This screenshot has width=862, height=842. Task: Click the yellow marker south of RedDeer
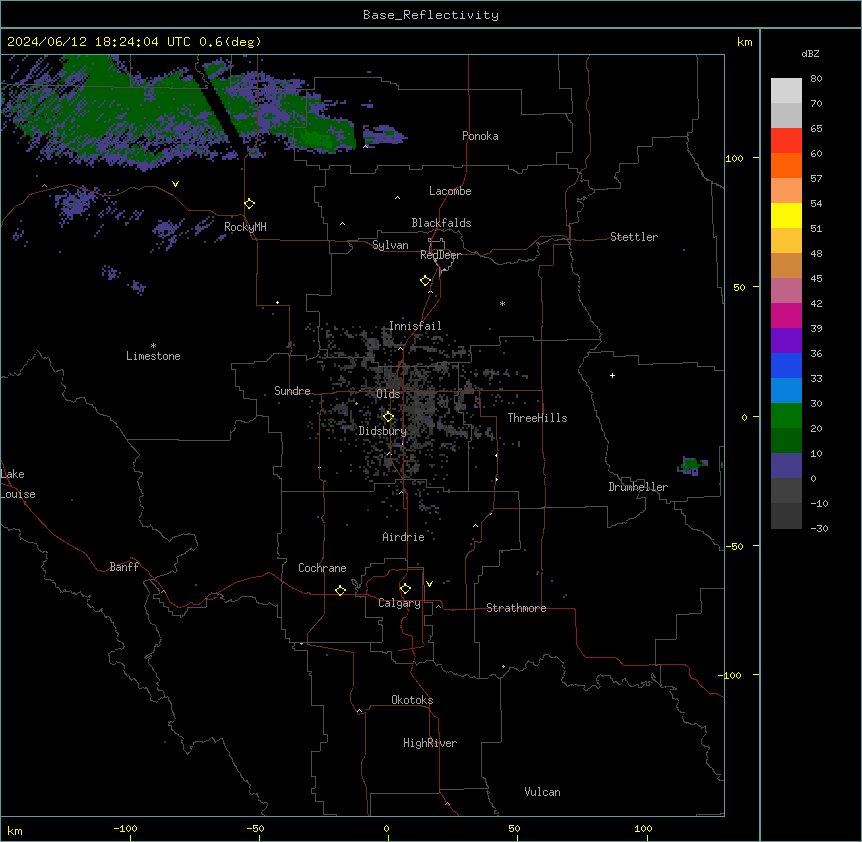click(426, 281)
